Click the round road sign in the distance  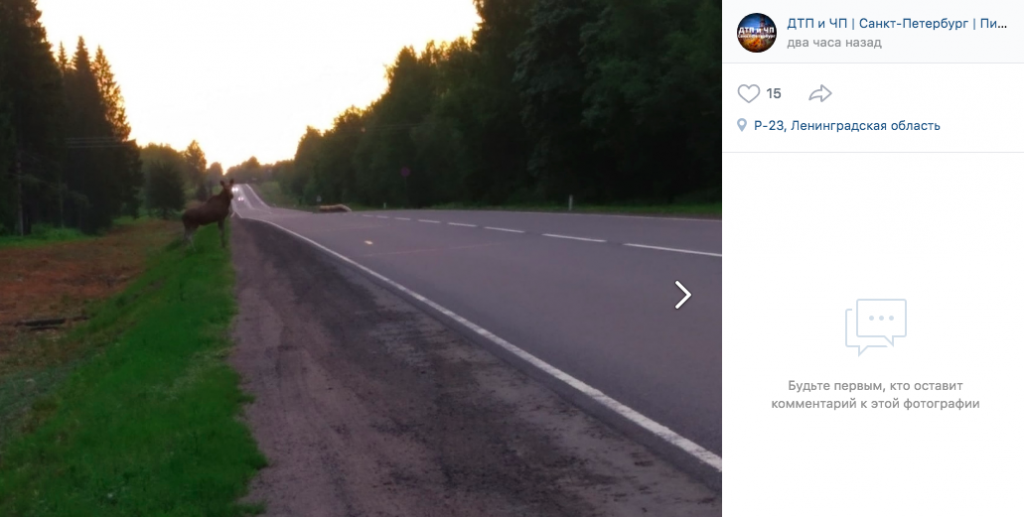click(x=405, y=172)
